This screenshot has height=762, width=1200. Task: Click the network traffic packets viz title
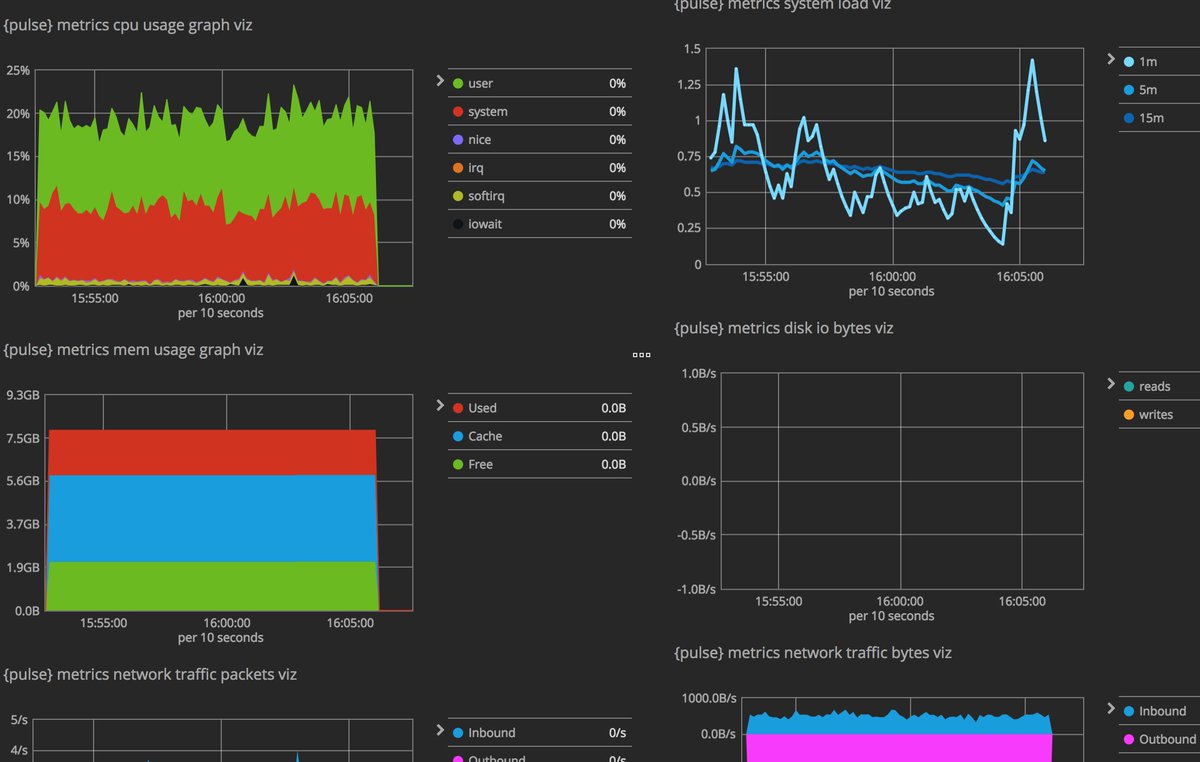[150, 675]
